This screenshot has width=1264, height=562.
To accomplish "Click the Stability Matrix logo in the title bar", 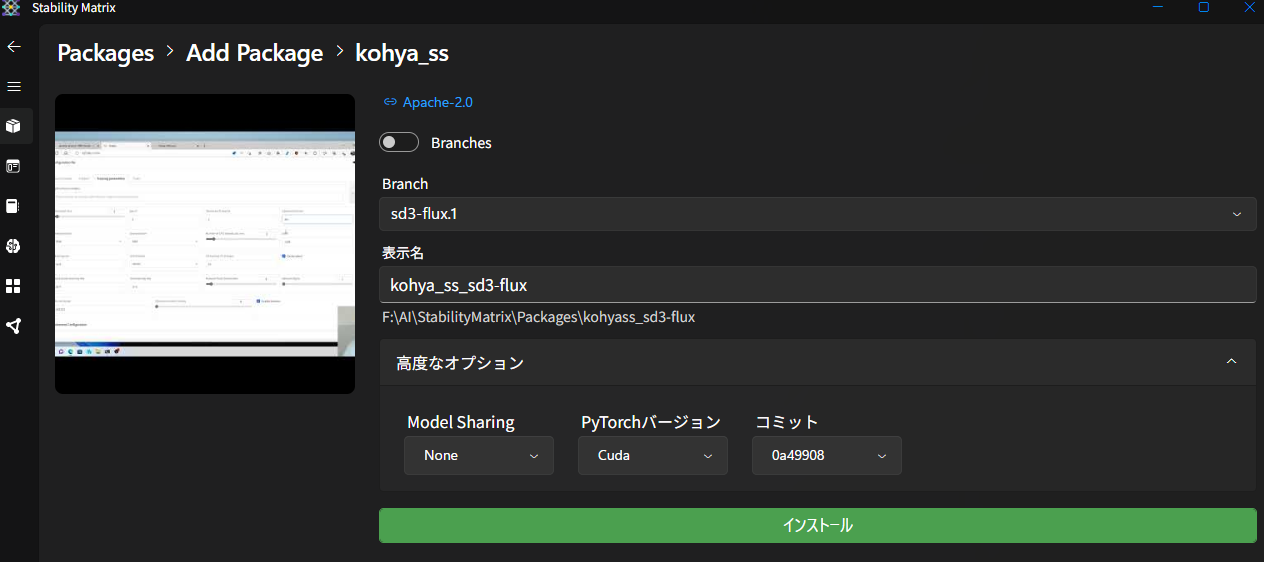I will 11,8.
